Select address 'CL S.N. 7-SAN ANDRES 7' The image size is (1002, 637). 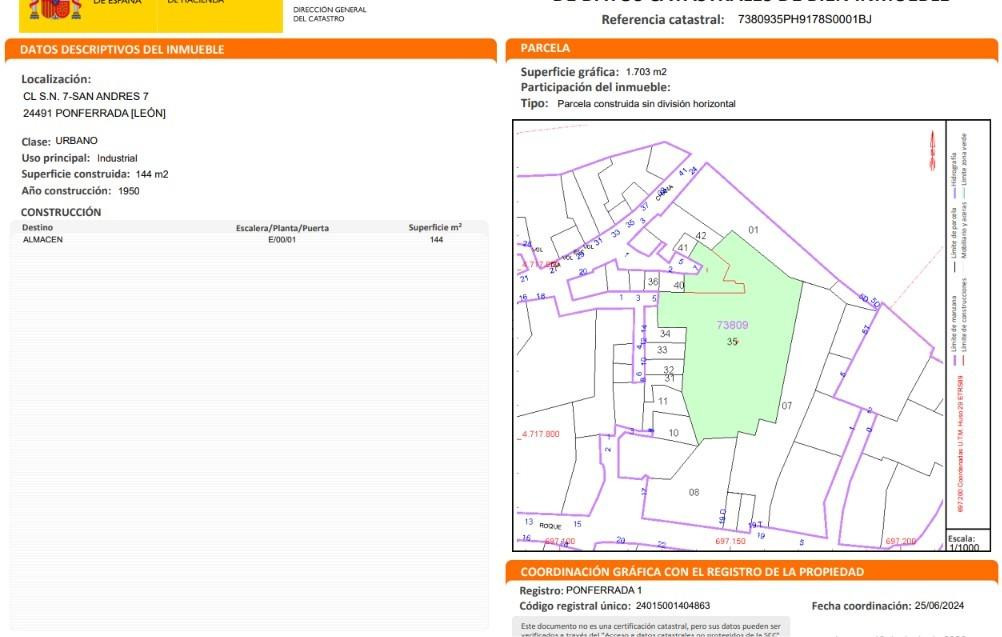[86, 96]
